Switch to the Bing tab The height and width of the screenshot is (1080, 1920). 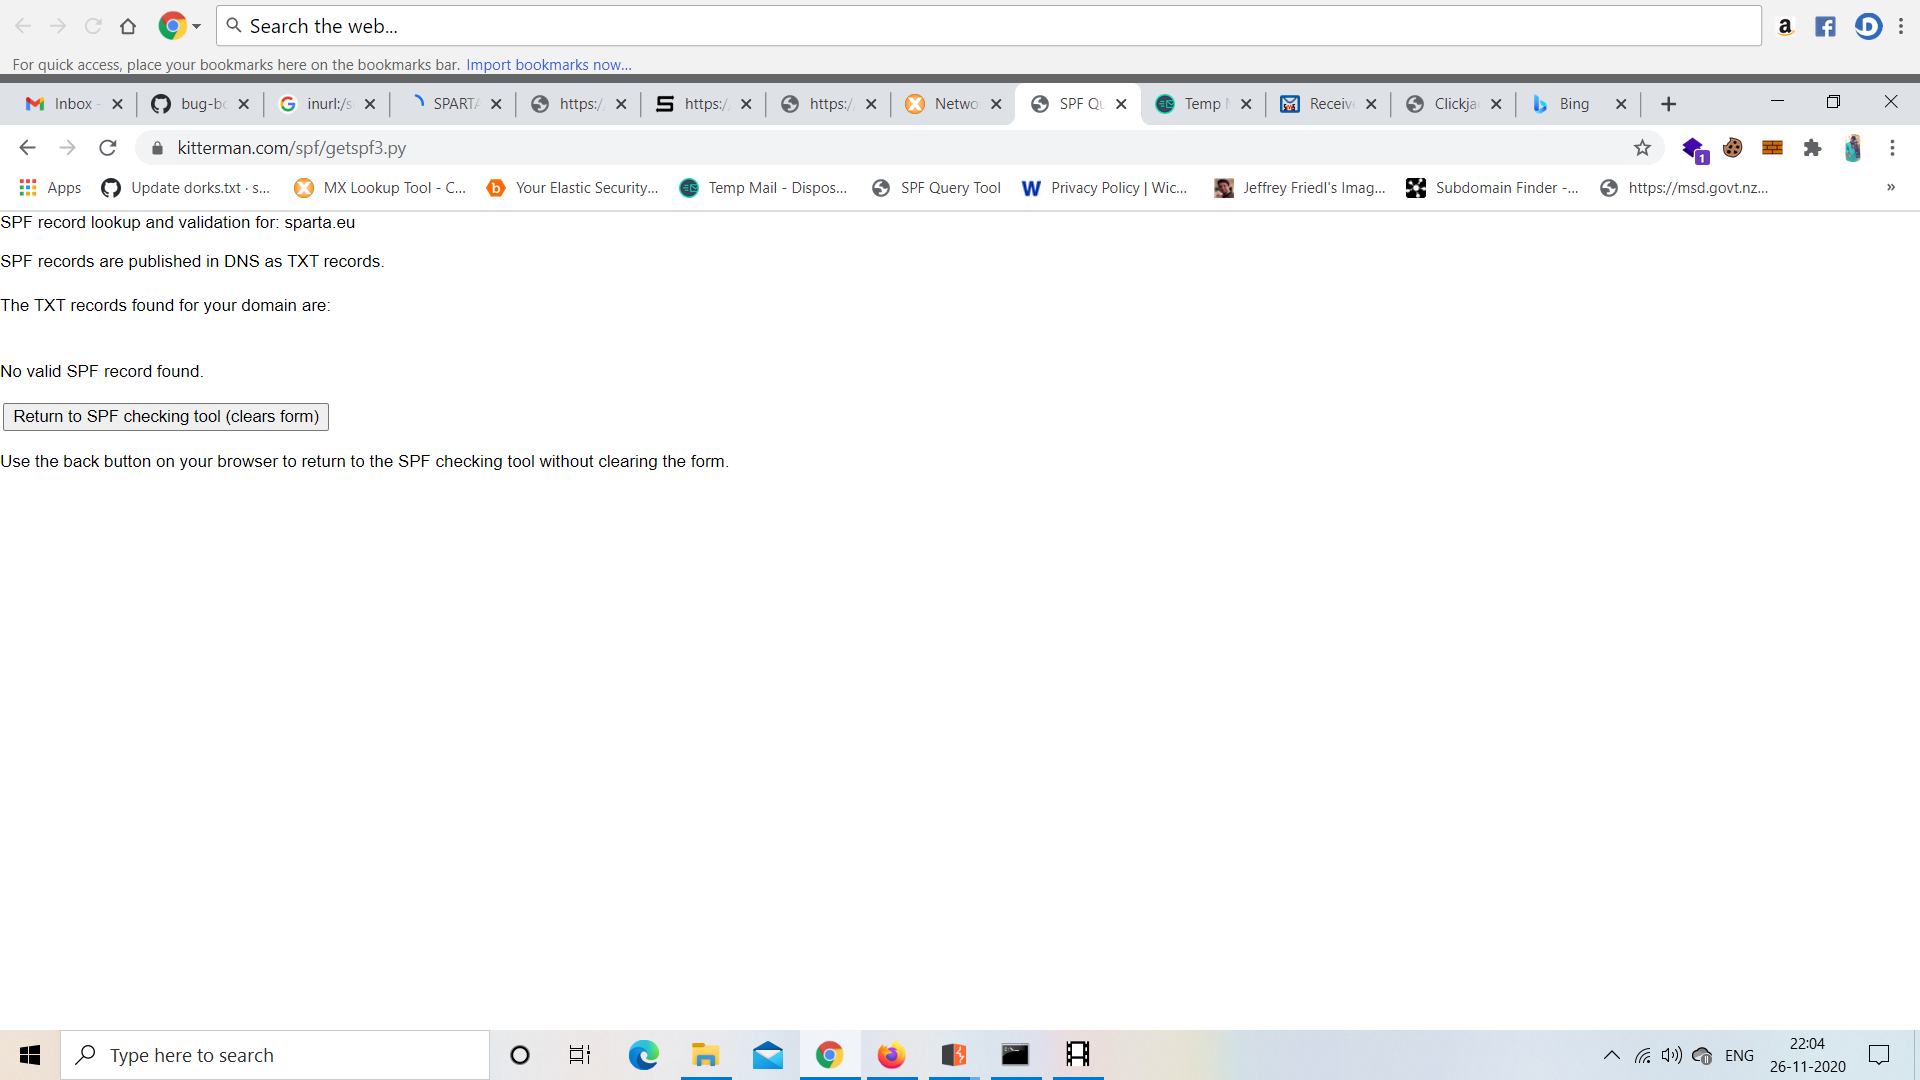[1573, 104]
